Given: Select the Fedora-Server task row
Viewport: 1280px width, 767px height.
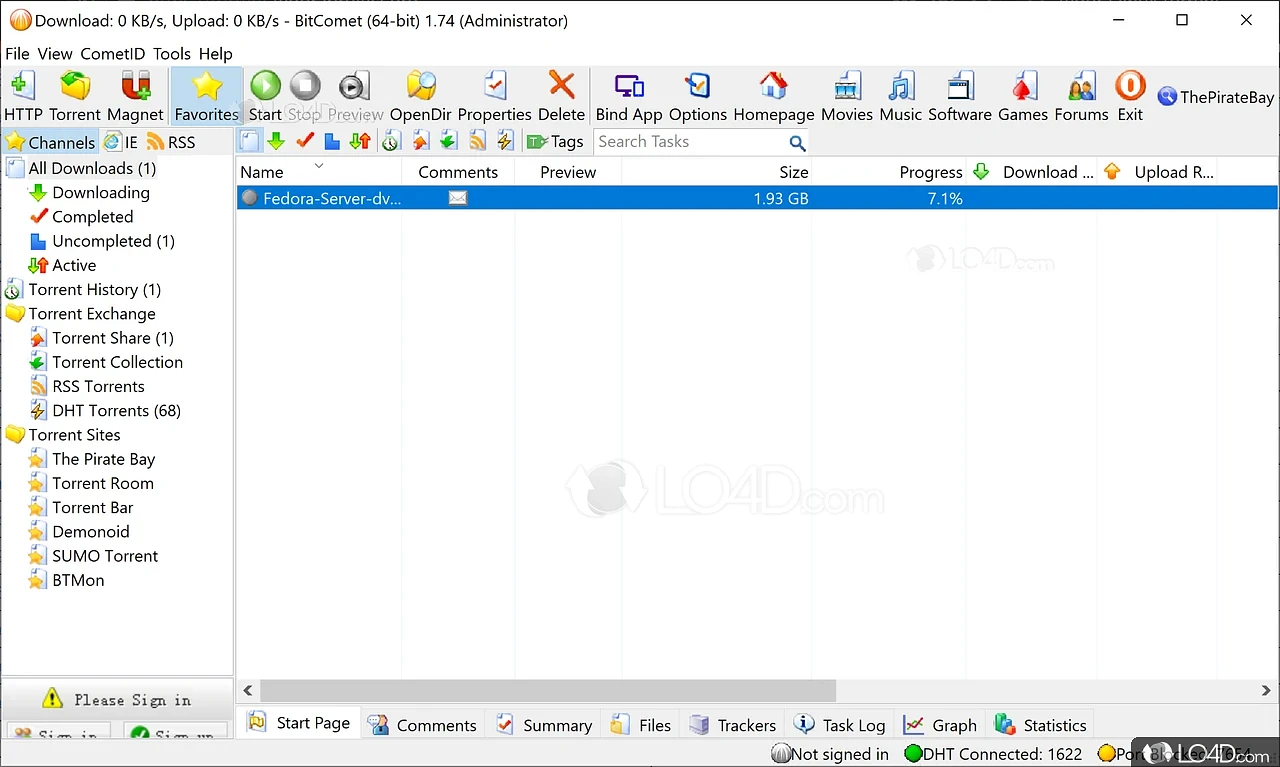Looking at the screenshot, I should (757, 198).
